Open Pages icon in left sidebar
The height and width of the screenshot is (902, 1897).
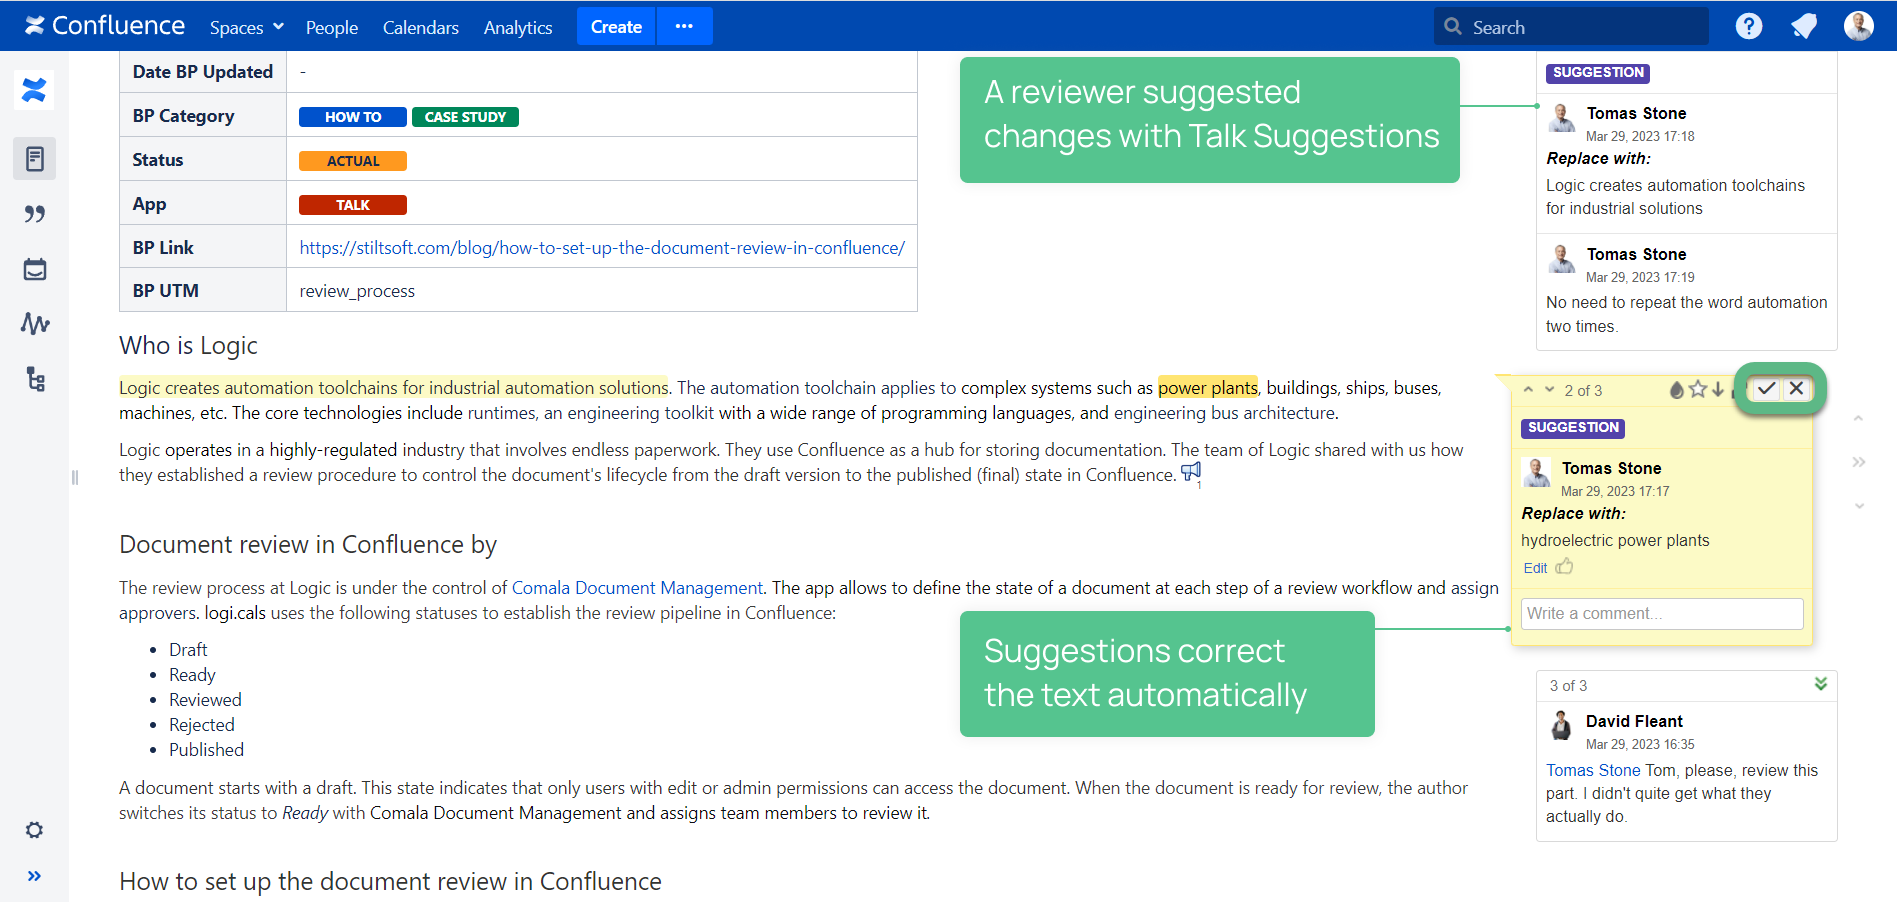pyautogui.click(x=34, y=159)
